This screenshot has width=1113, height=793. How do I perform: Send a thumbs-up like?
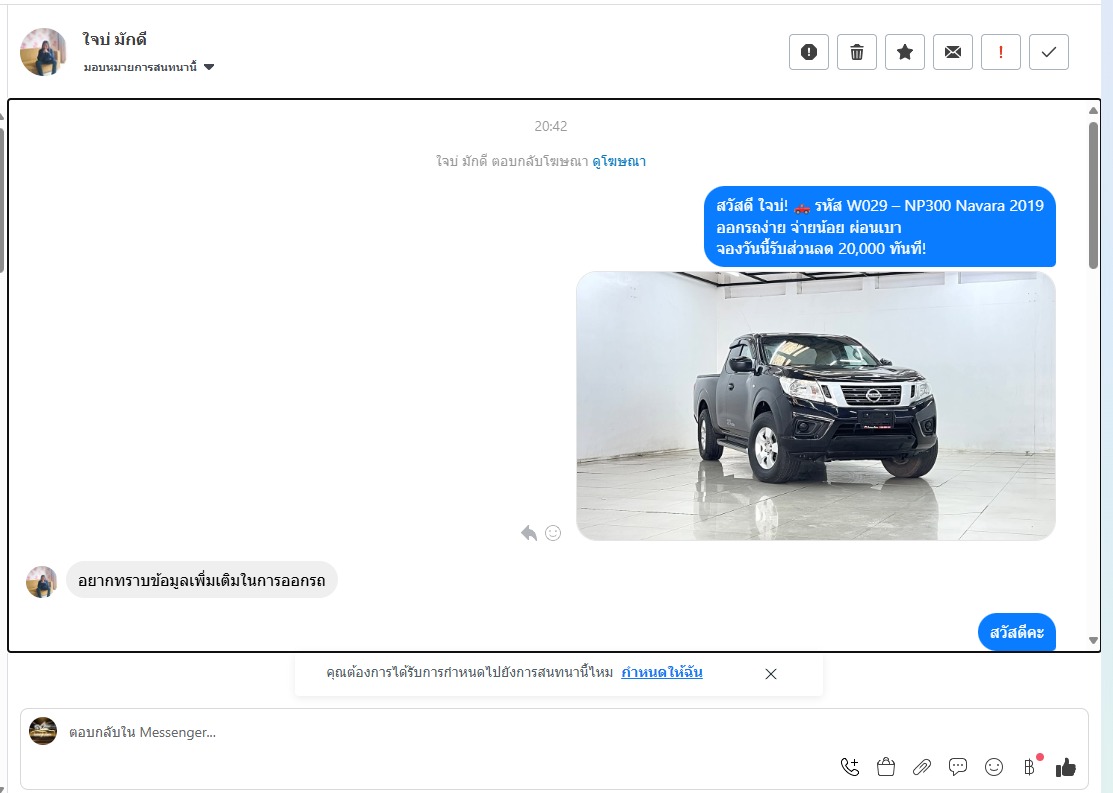coord(1066,767)
